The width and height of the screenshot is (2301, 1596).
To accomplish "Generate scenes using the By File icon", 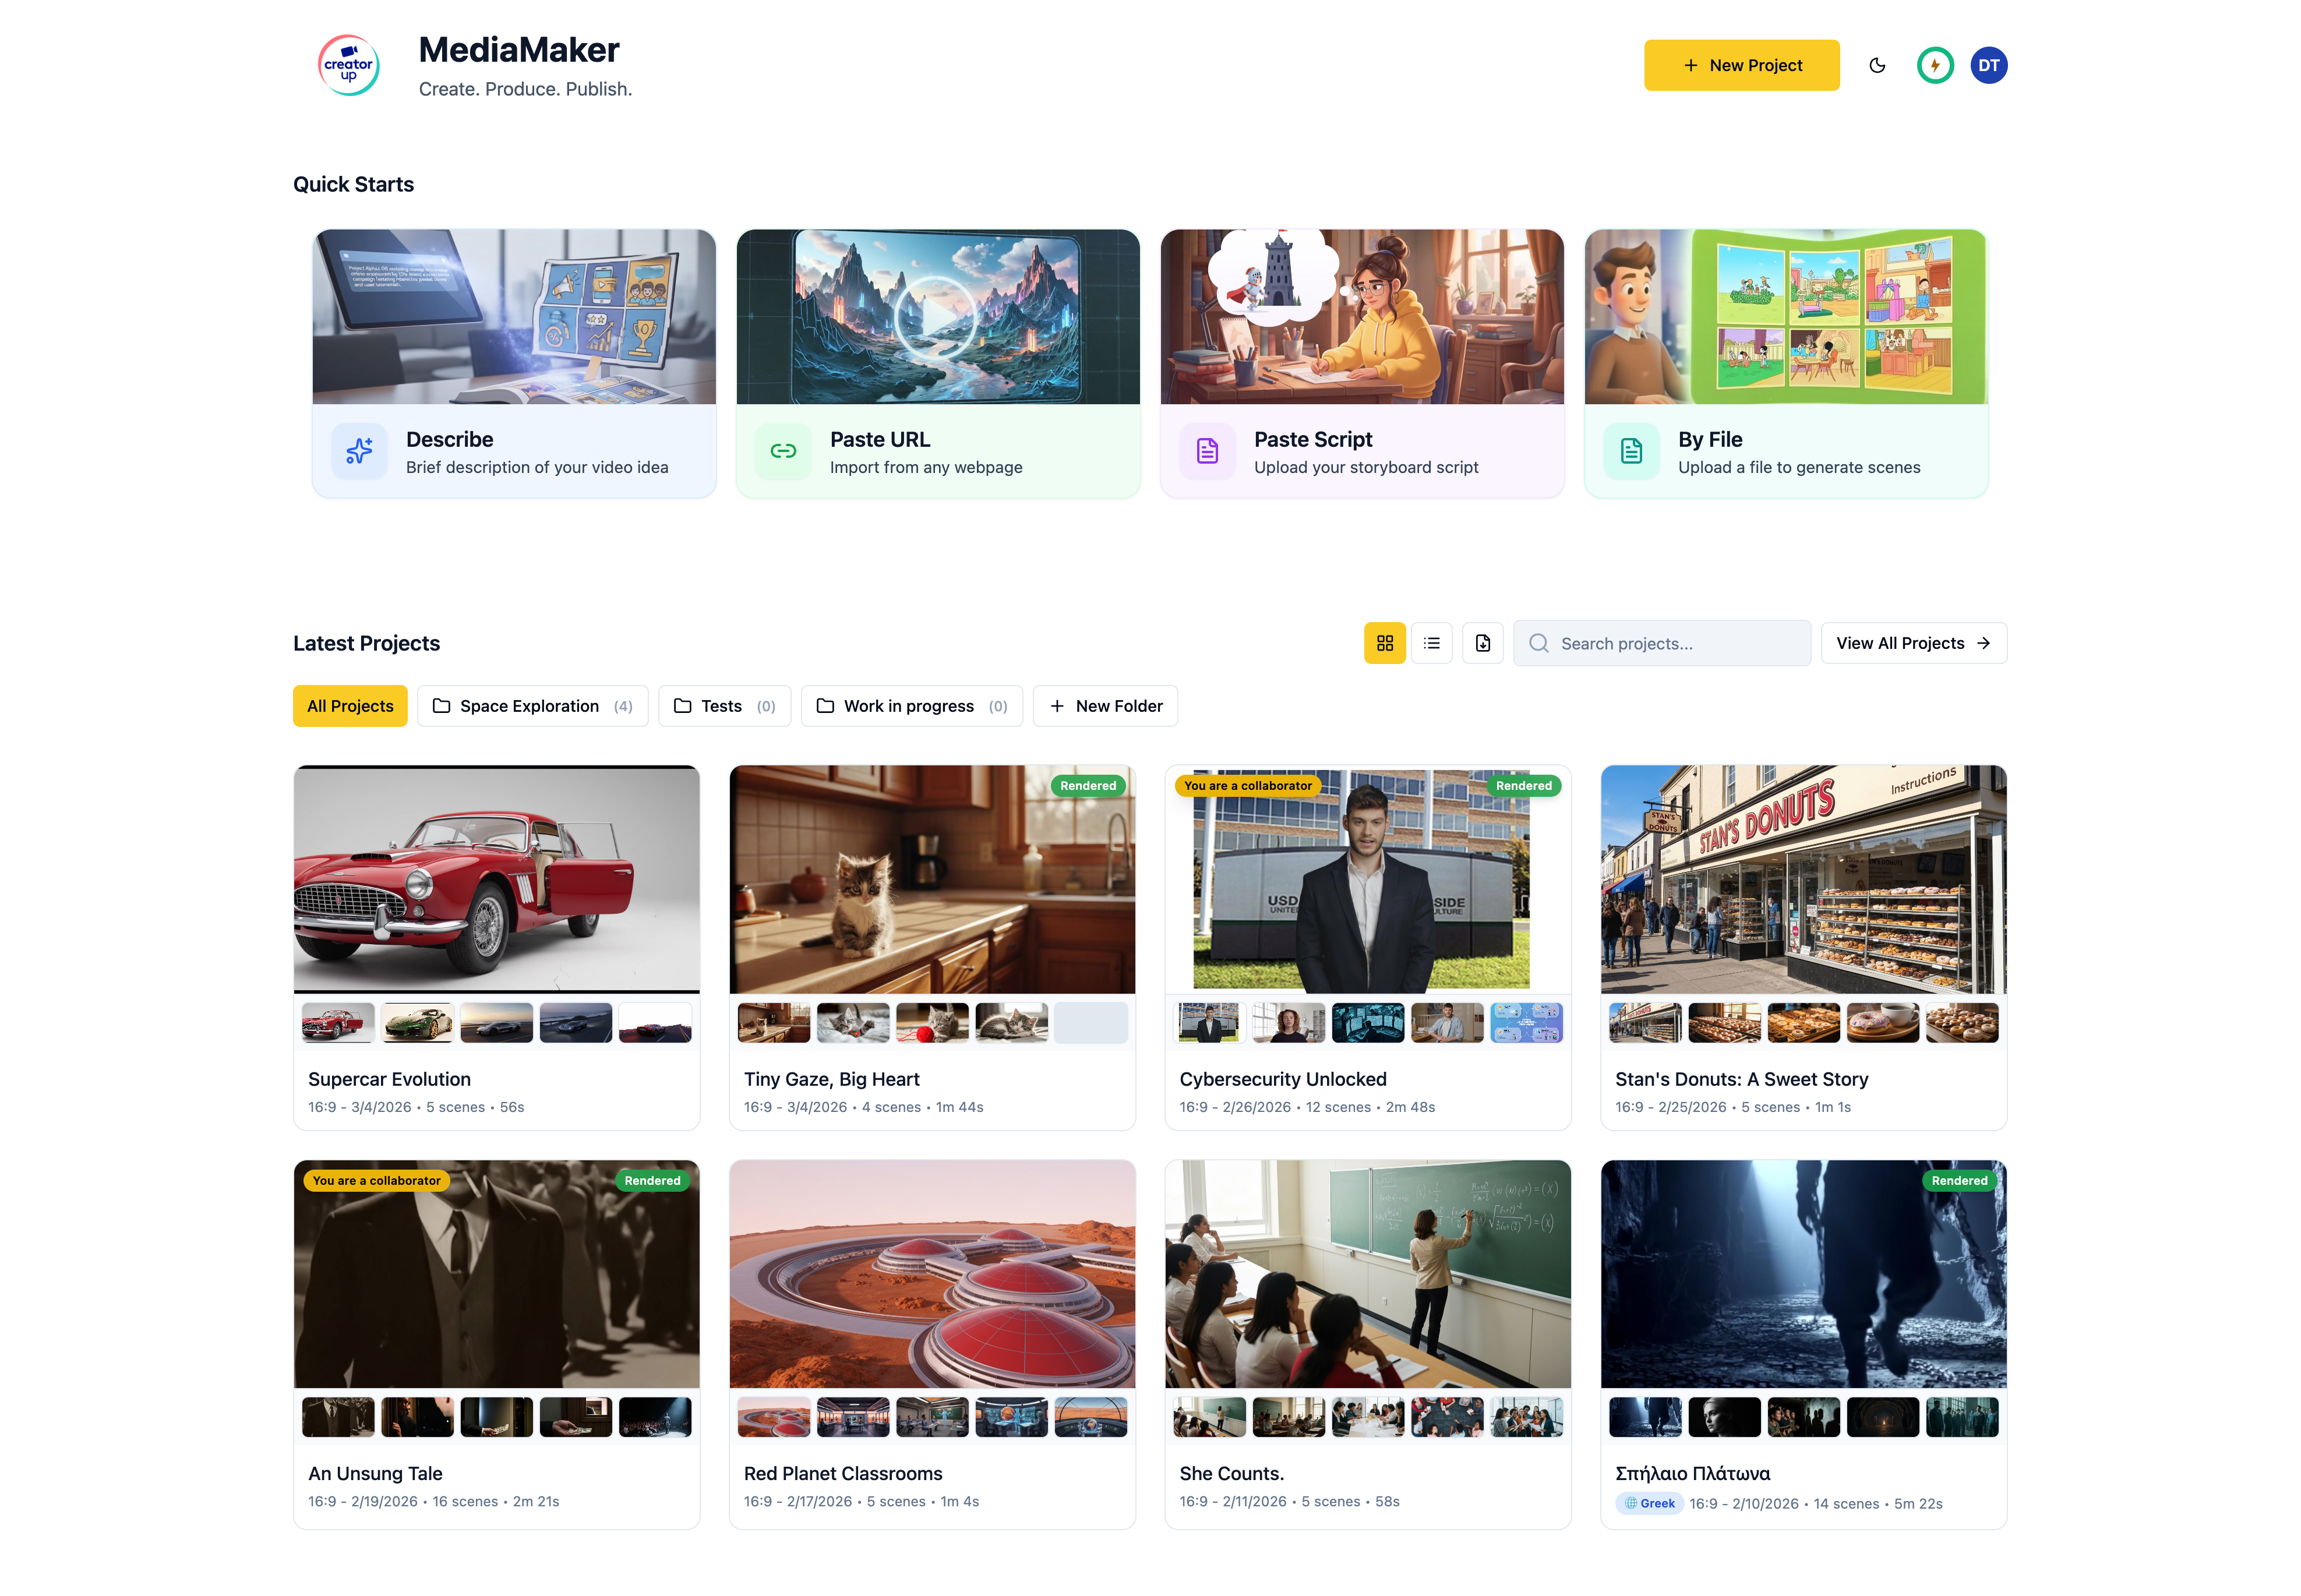I will (x=1630, y=451).
